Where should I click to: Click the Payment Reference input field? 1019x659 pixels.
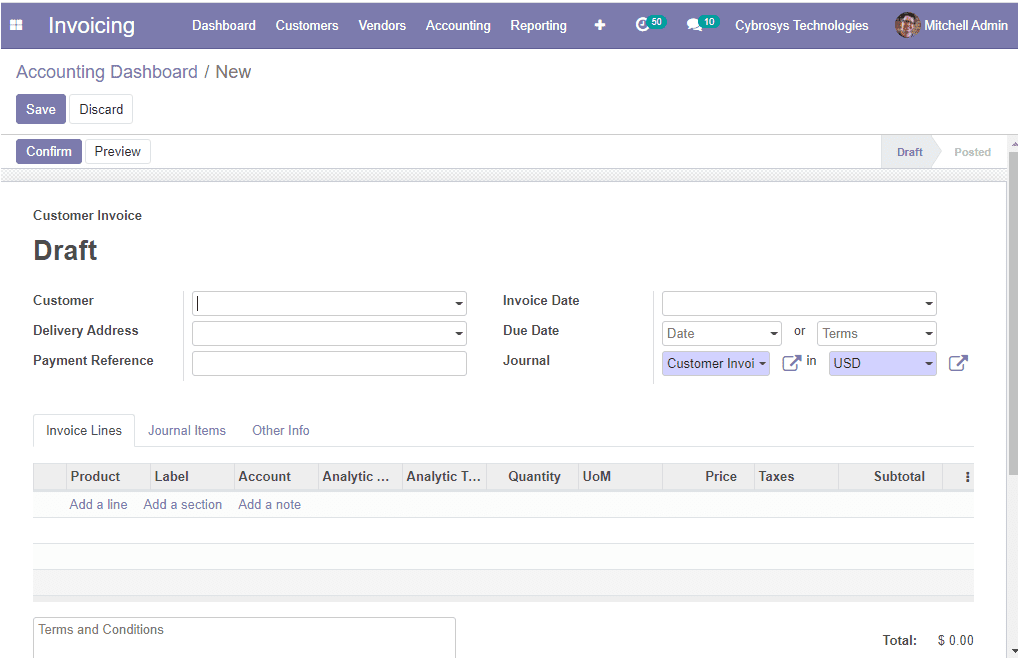point(329,363)
